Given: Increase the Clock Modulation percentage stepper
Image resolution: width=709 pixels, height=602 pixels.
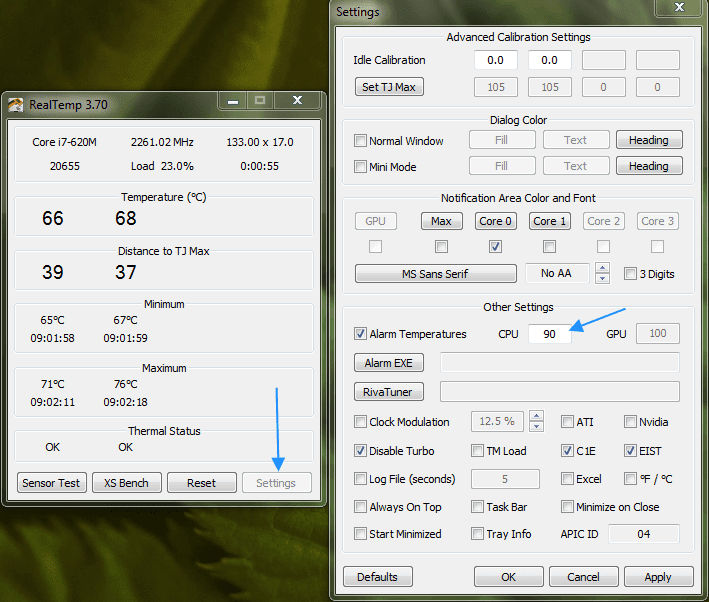Looking at the screenshot, I should [537, 417].
